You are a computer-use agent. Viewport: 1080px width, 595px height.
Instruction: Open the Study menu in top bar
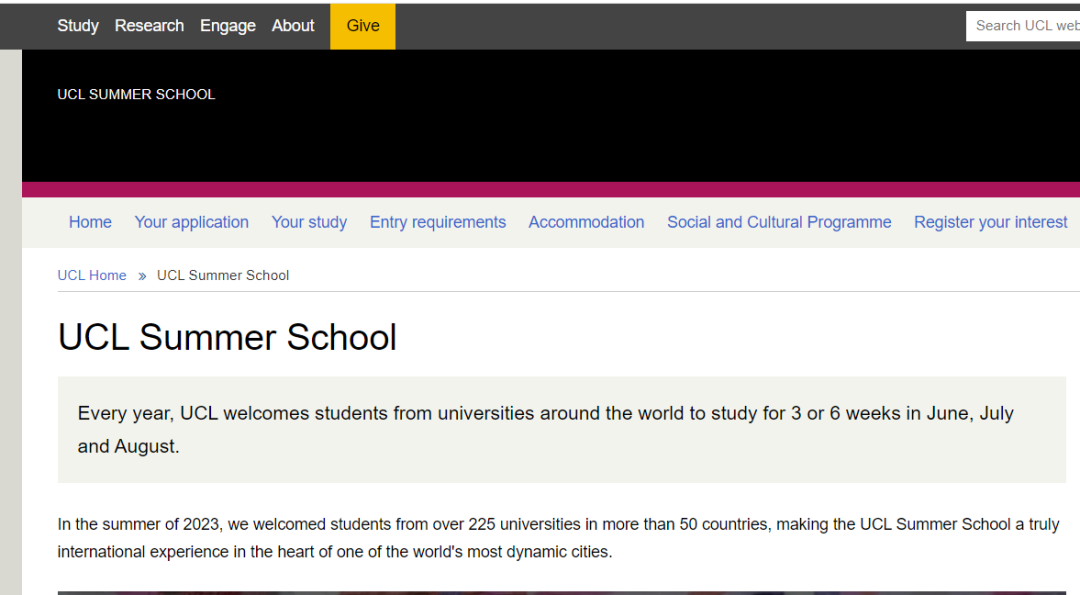pyautogui.click(x=78, y=25)
